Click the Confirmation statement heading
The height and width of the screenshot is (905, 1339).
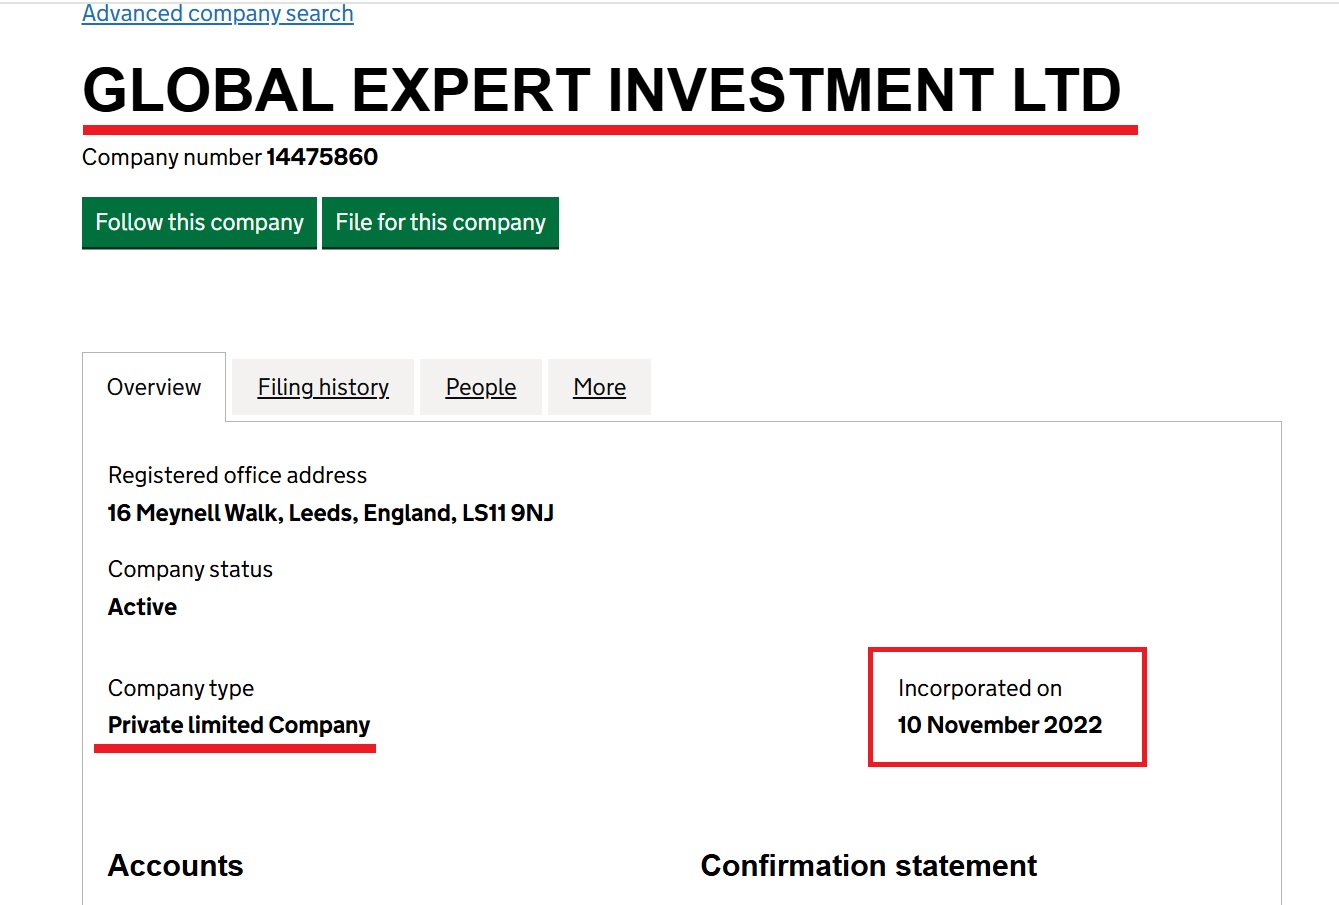(x=868, y=865)
